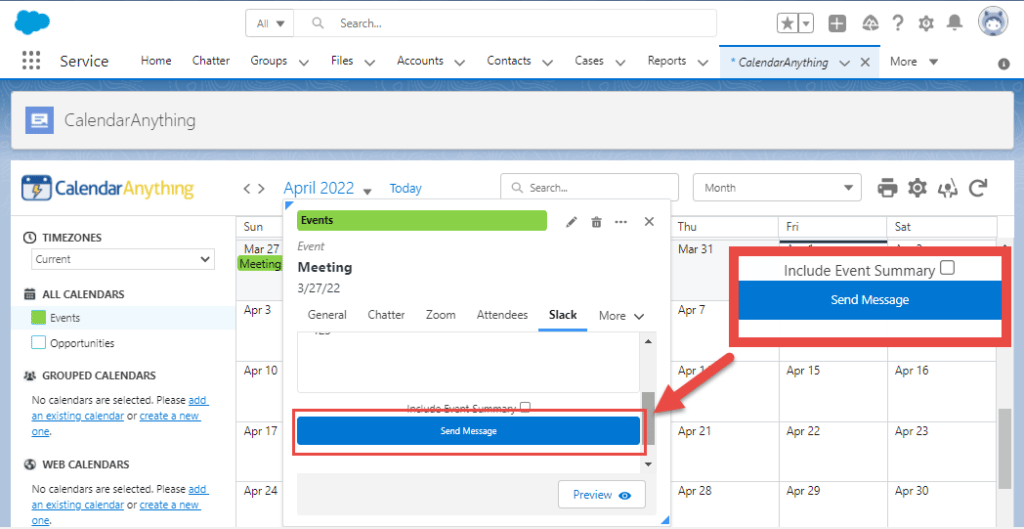Go to the Chatter navigation tab
Image resolution: width=1024 pixels, height=529 pixels.
click(x=211, y=61)
